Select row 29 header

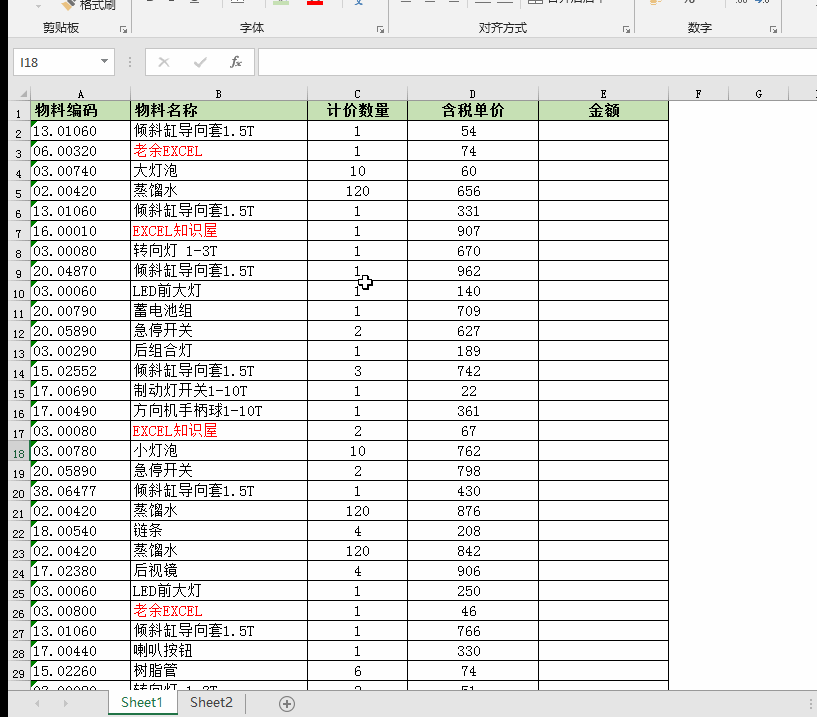pyautogui.click(x=19, y=673)
